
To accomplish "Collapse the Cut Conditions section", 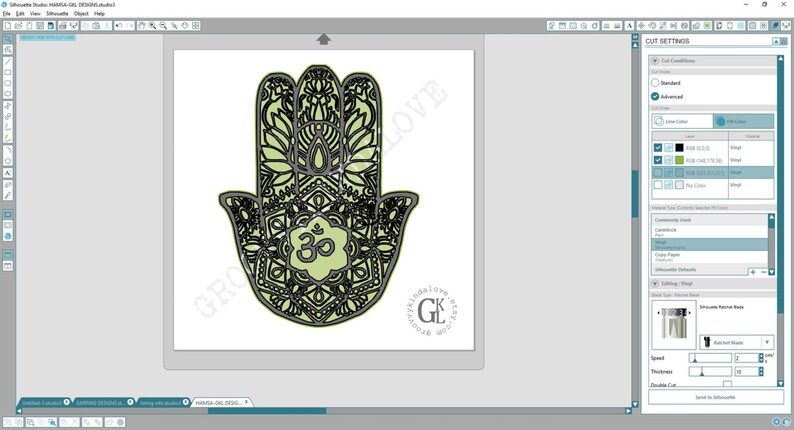I will click(x=655, y=60).
